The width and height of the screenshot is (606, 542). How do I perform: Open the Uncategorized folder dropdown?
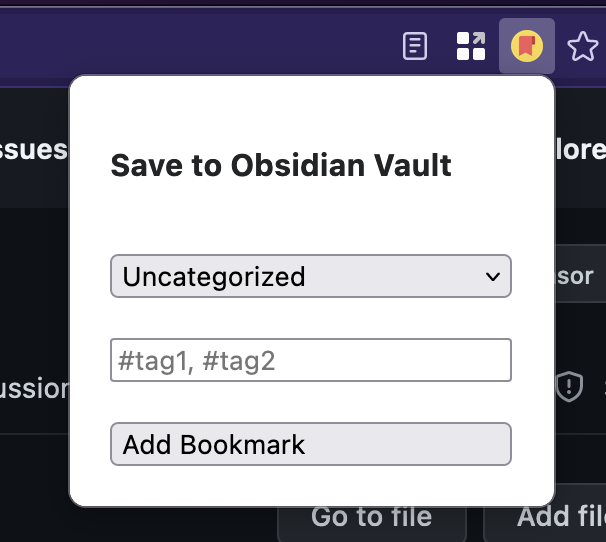pos(311,276)
